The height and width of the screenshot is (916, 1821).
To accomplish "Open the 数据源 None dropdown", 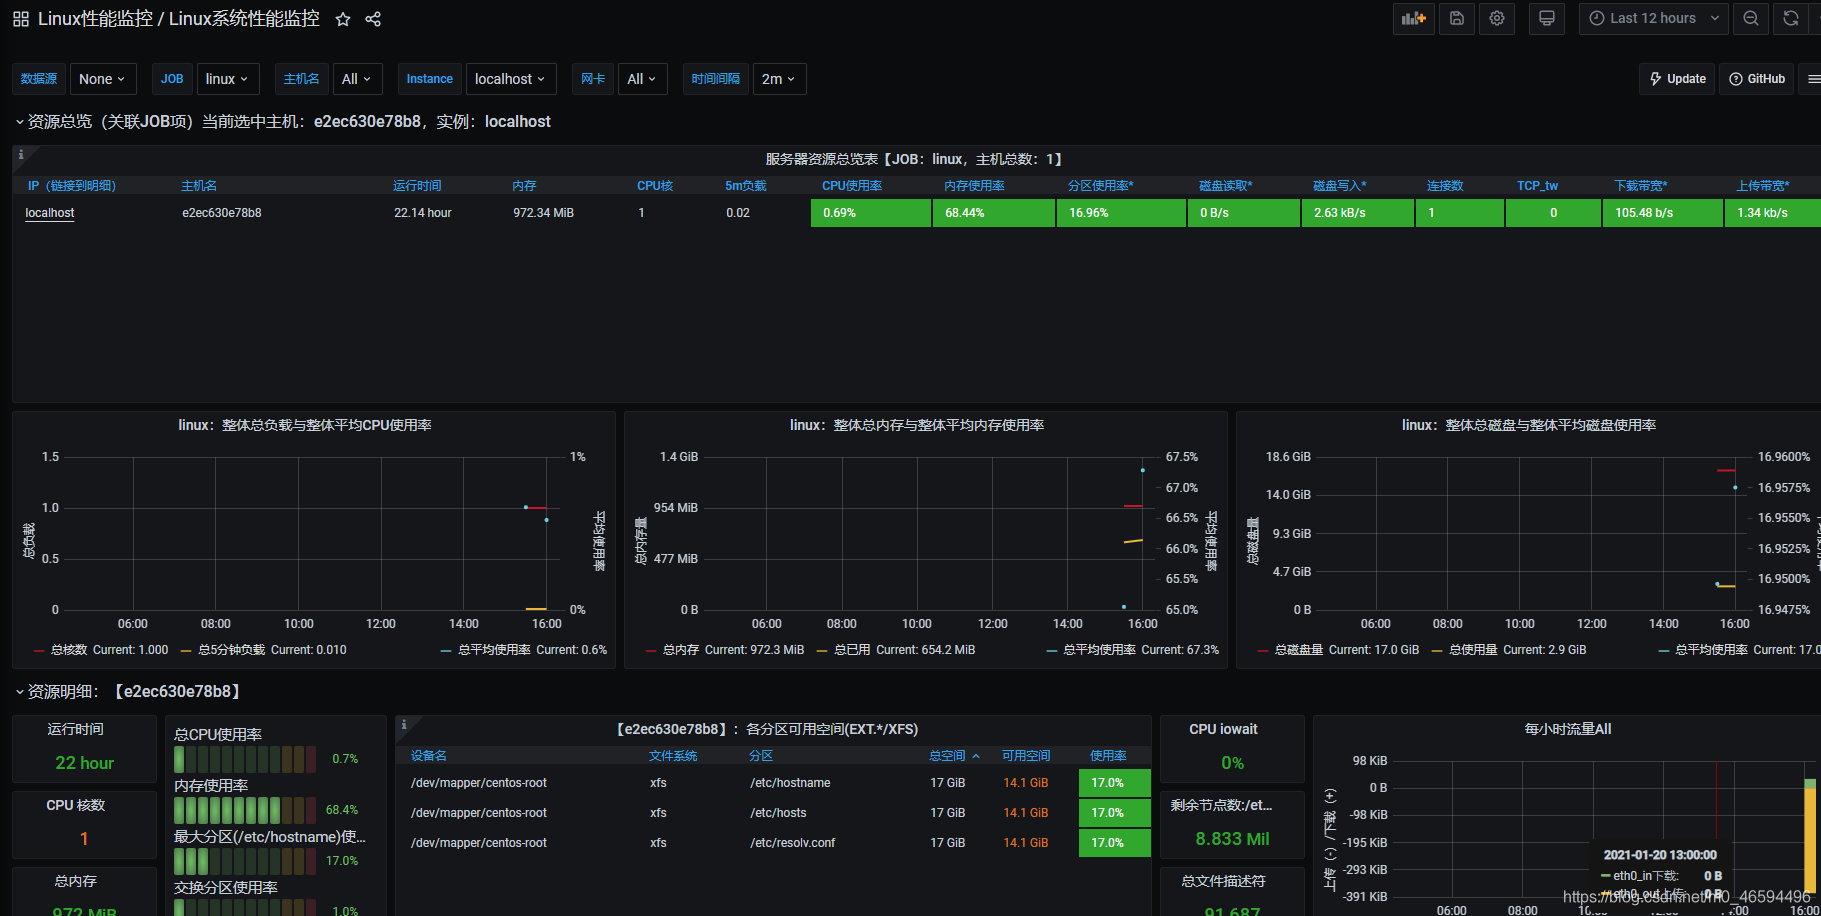I will [102, 79].
